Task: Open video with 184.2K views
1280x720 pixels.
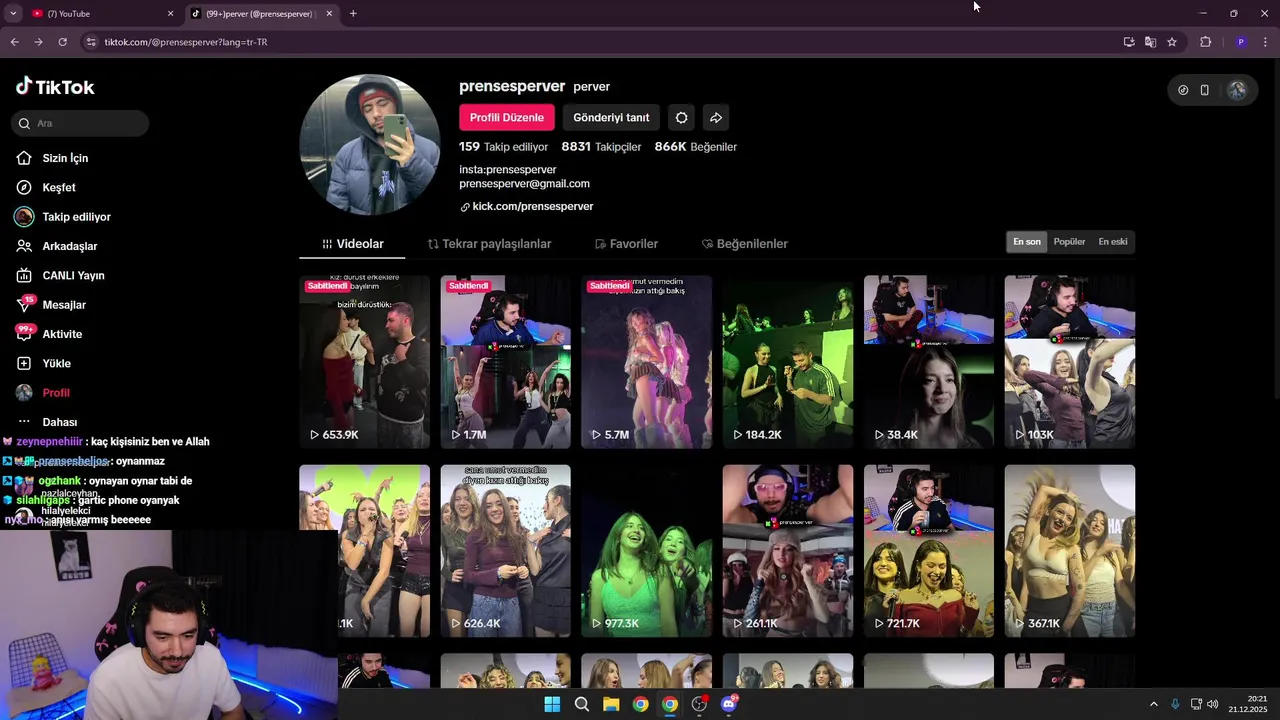Action: (x=788, y=362)
